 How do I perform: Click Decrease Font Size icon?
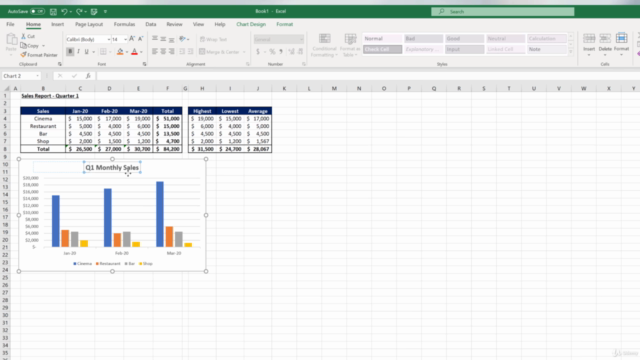[140, 39]
